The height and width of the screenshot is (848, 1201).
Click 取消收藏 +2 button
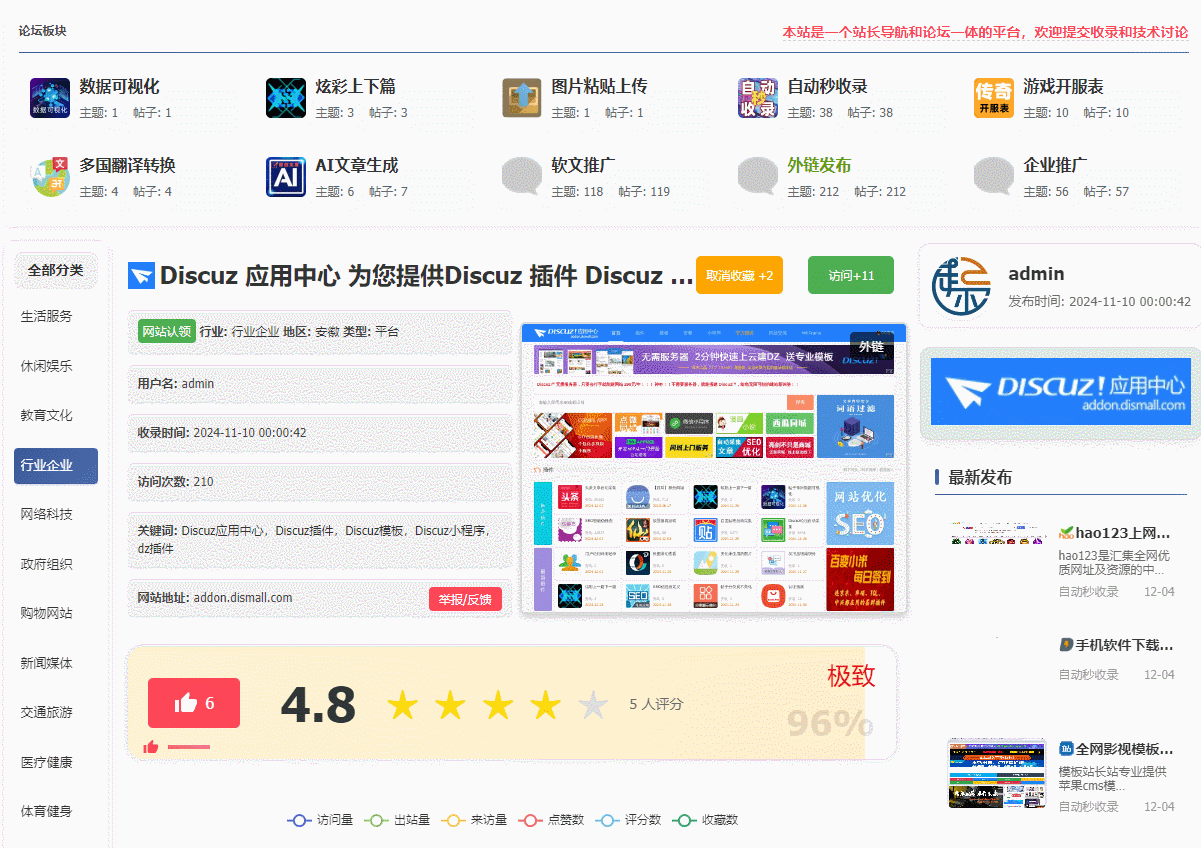point(739,276)
